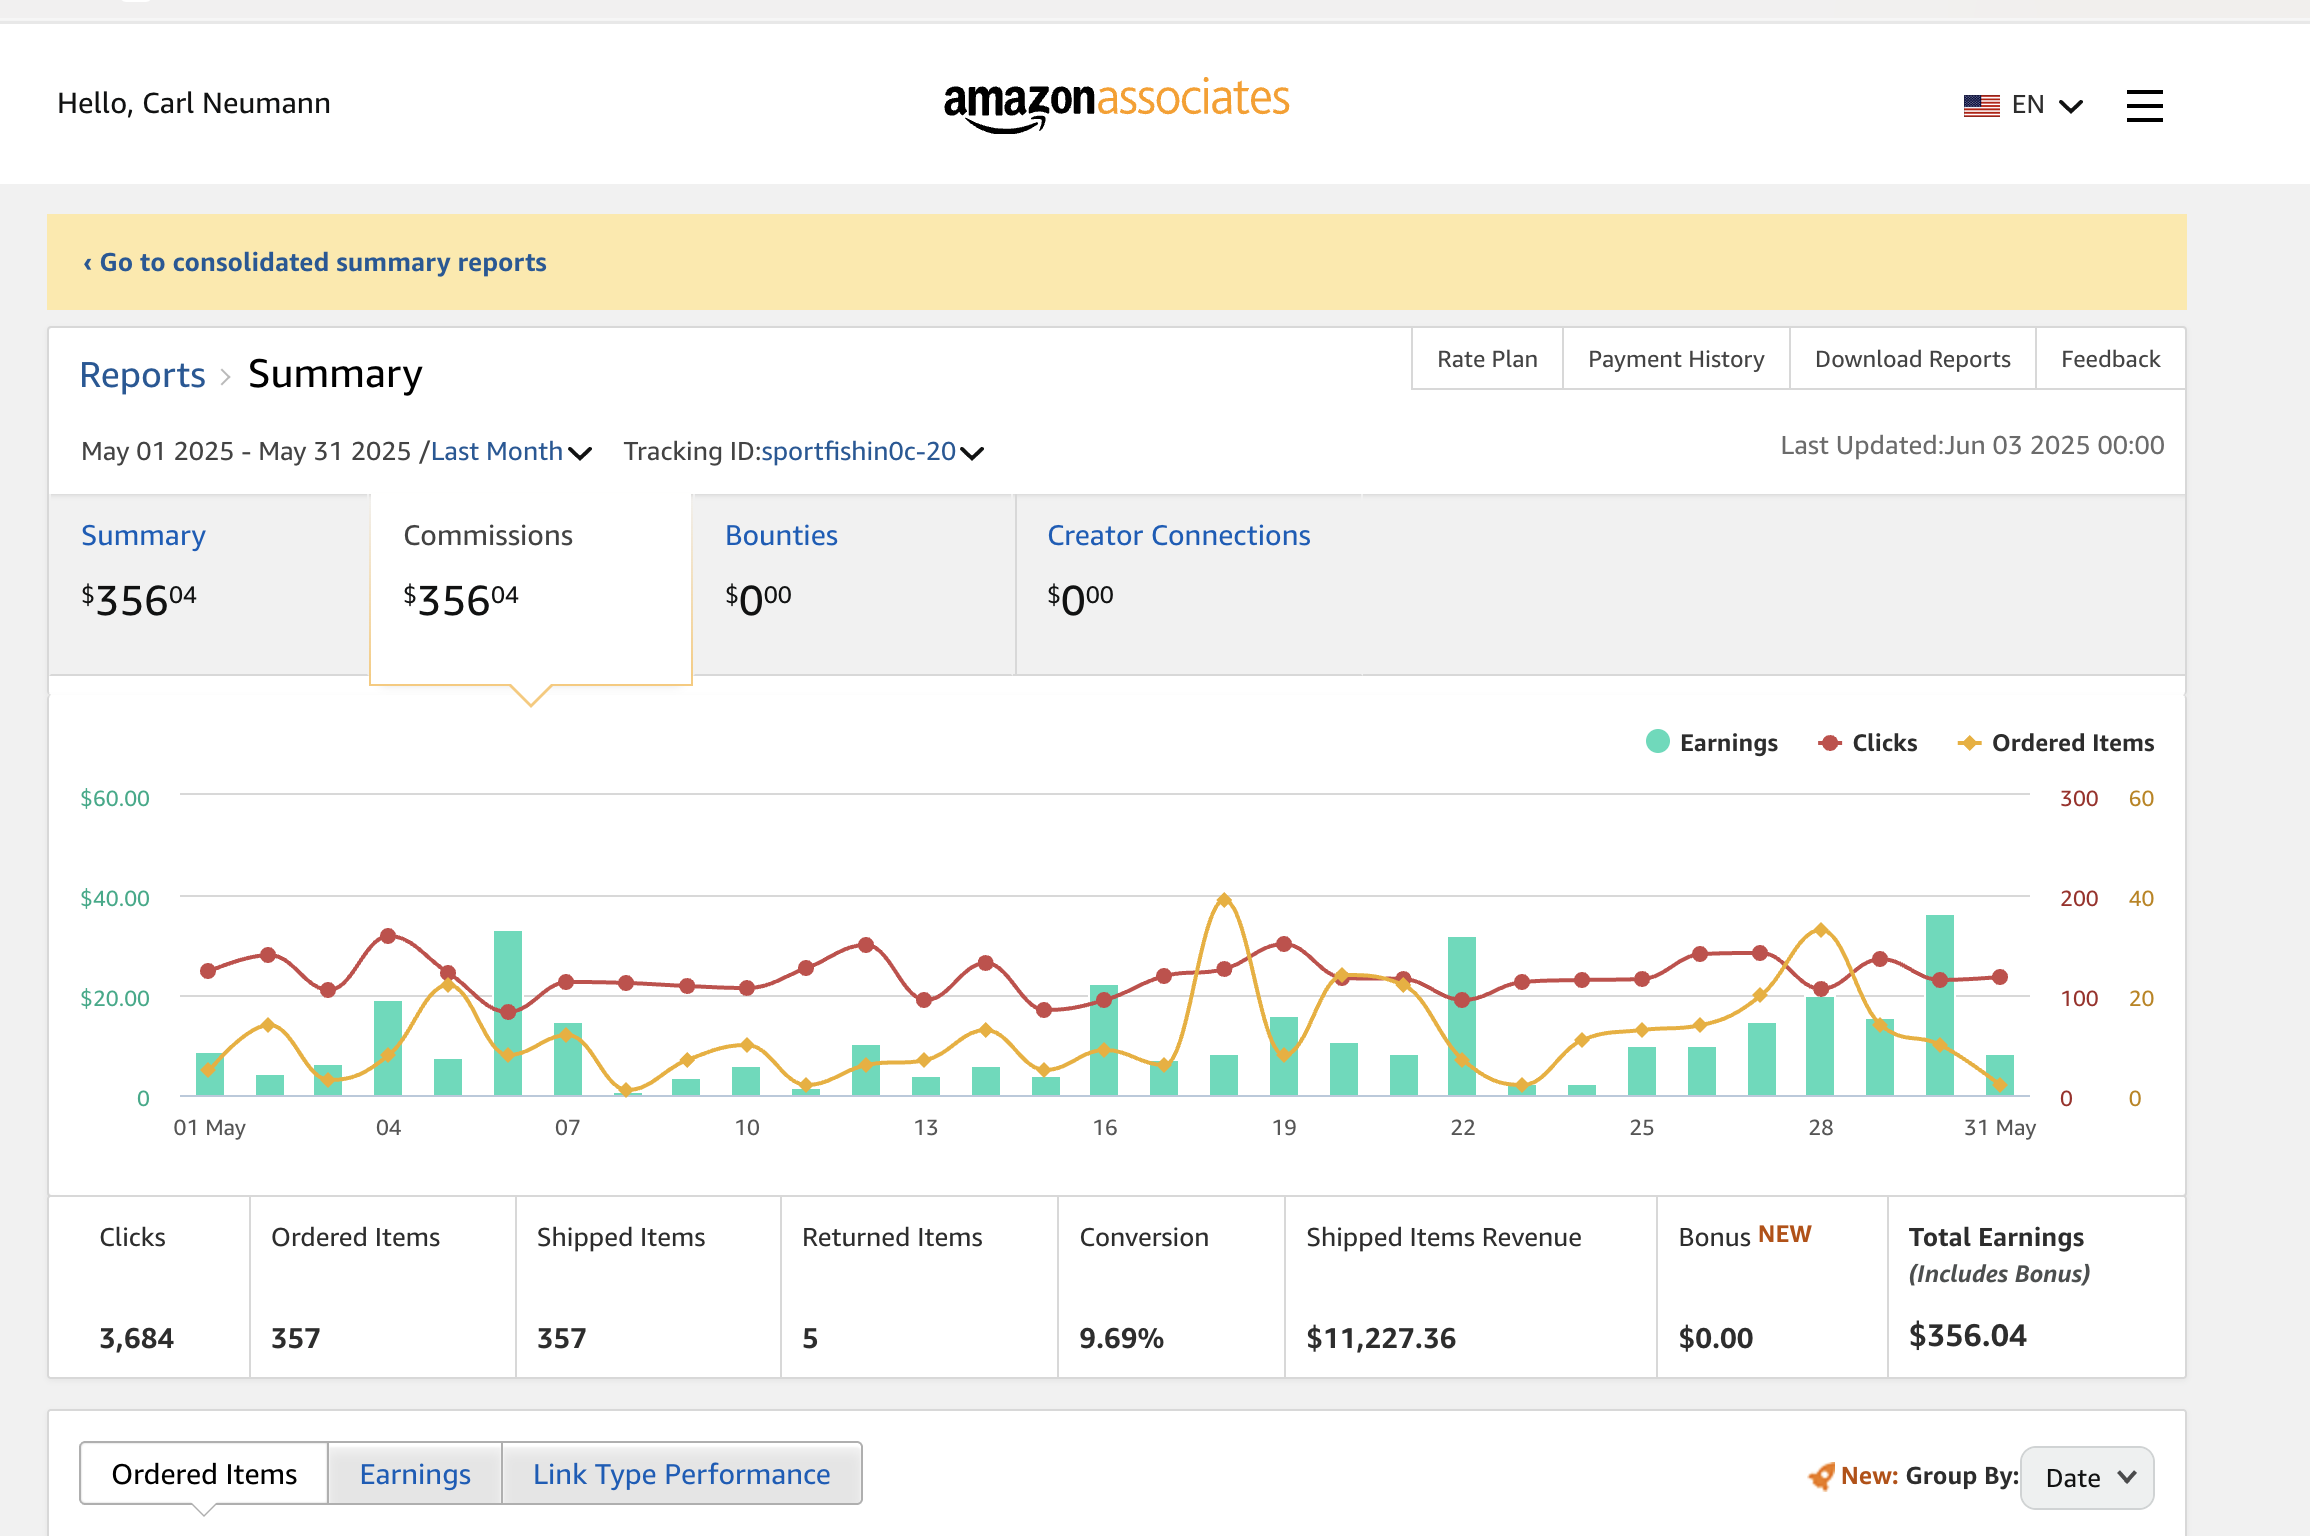
Task: Open the Last Month date range dropdown
Action: point(511,452)
